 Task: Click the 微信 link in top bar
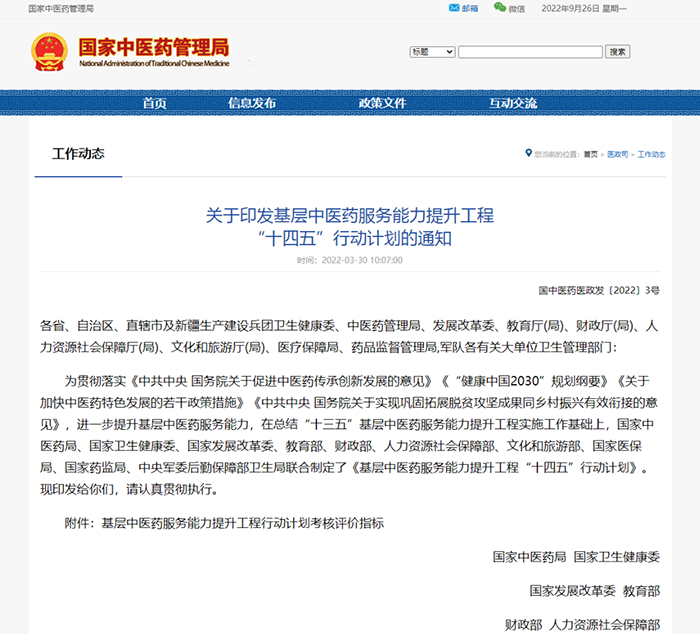pos(517,9)
